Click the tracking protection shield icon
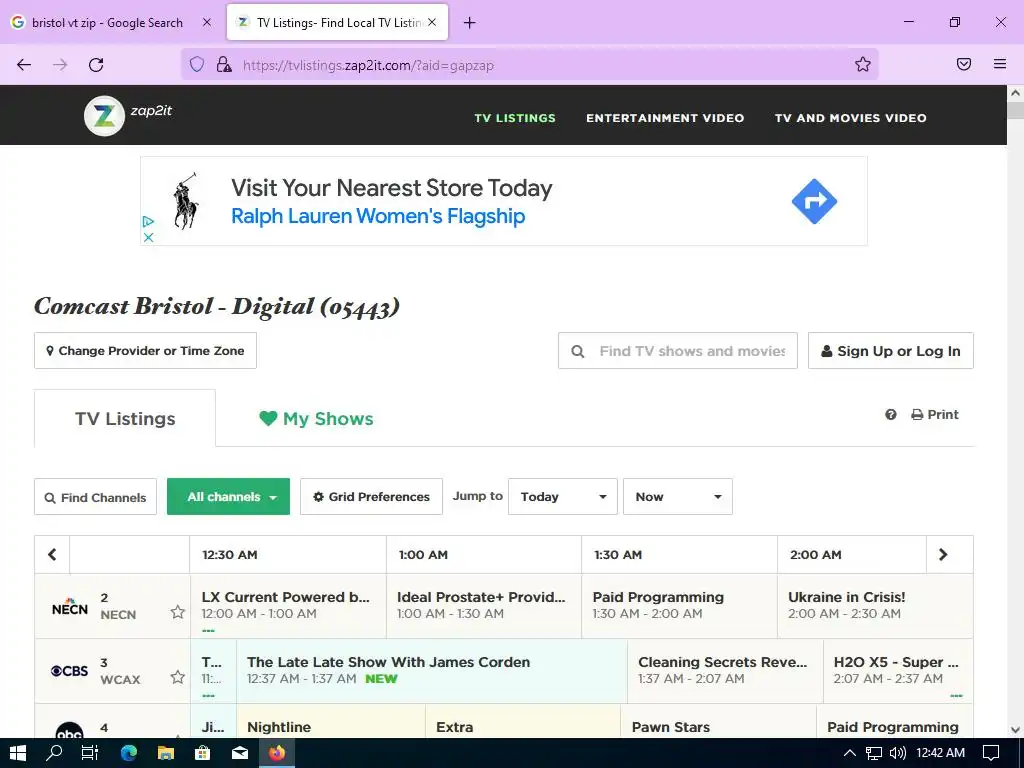 tap(197, 64)
